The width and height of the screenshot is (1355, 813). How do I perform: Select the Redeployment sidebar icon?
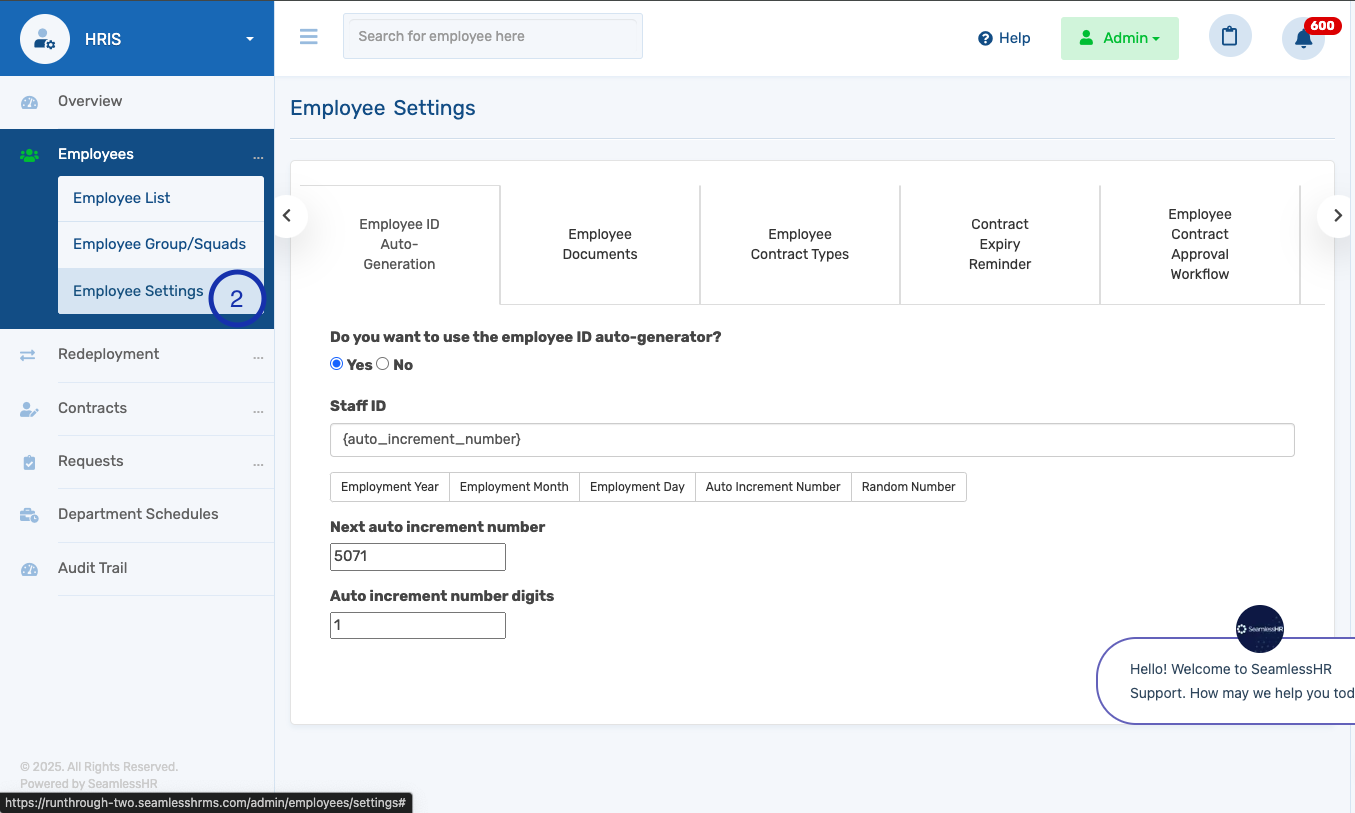[30, 354]
